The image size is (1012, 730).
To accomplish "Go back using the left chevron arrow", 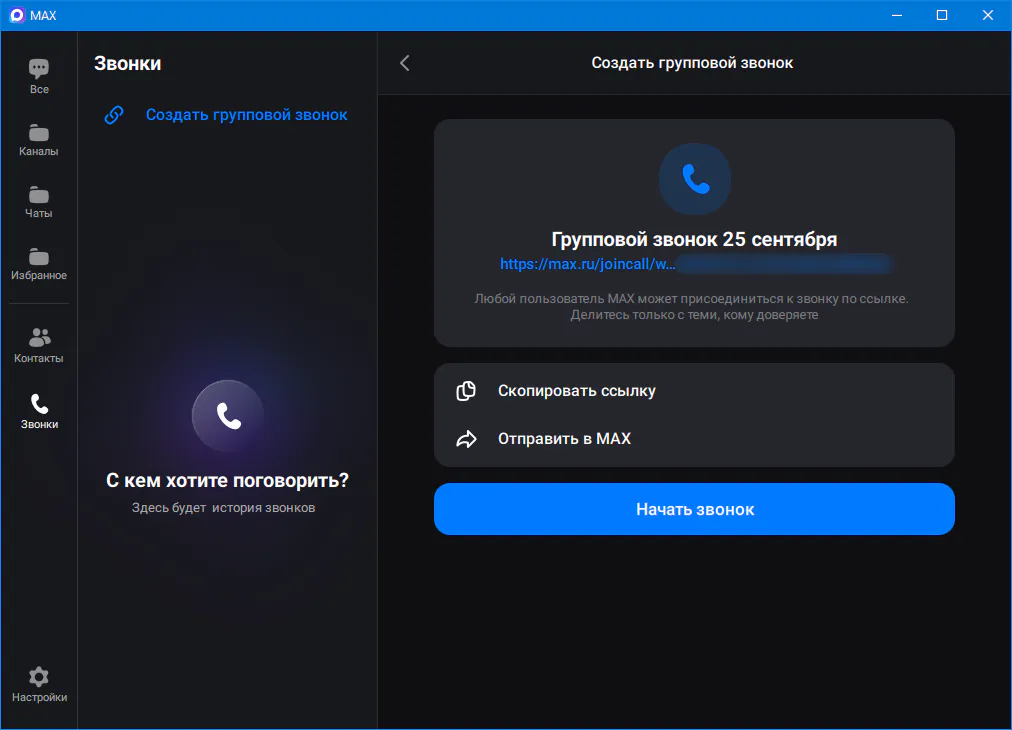I will tap(405, 63).
